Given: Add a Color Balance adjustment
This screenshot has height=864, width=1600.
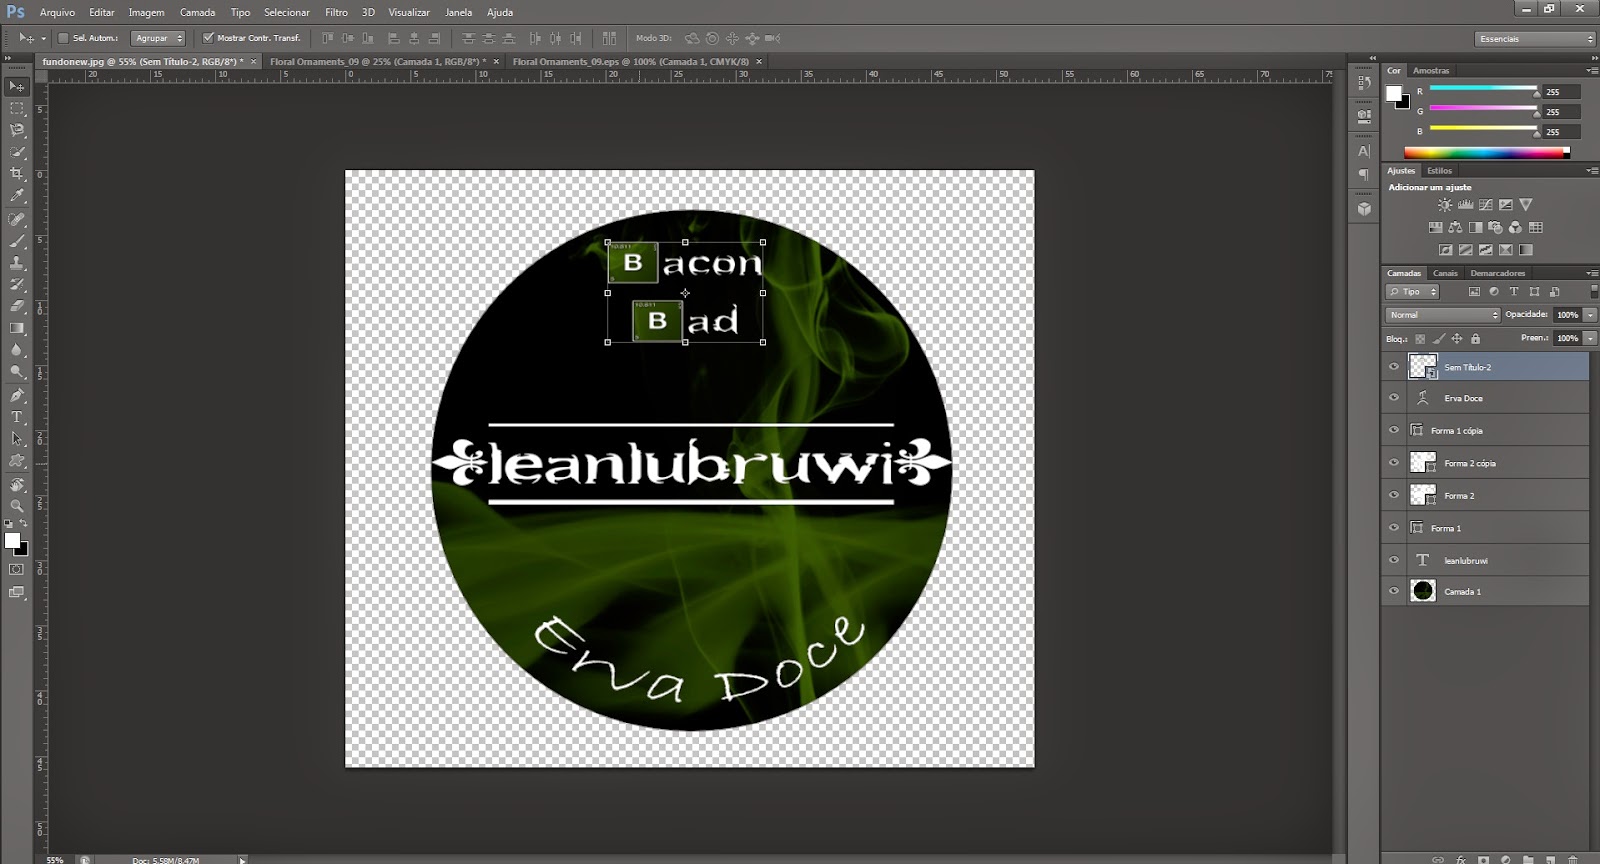Looking at the screenshot, I should tap(1455, 227).
